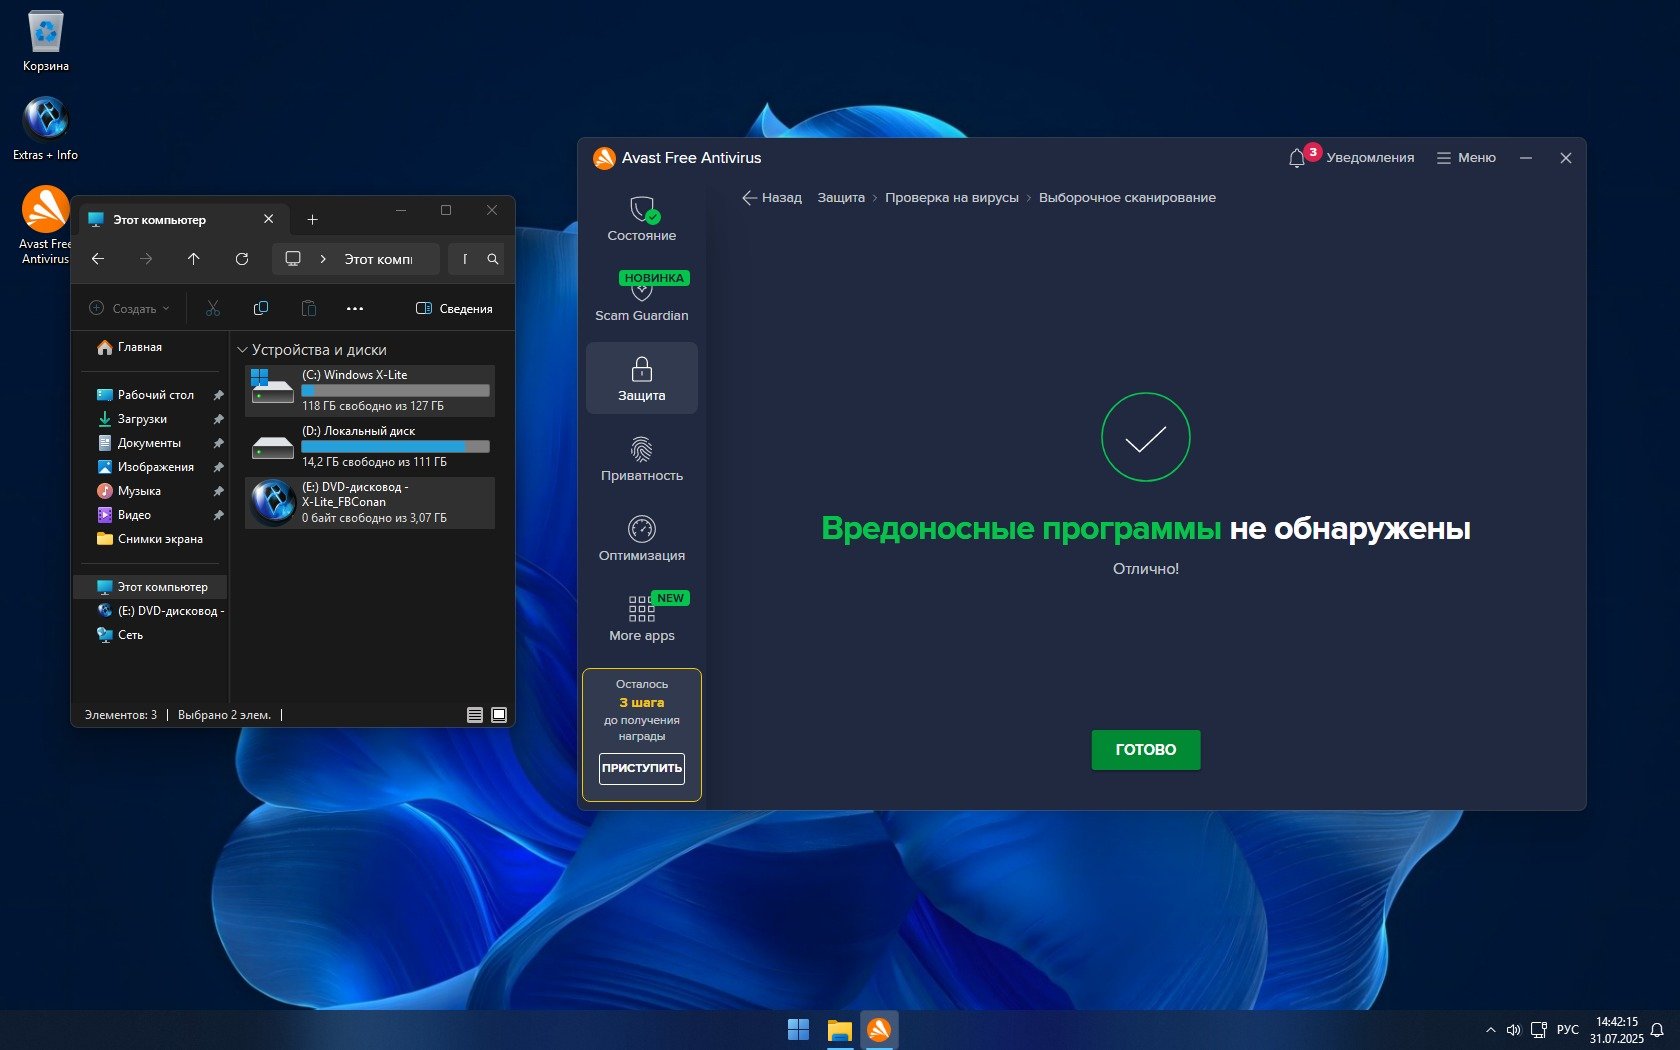1680x1050 pixels.
Task: Click the Проверка на вирусы breadcrumb
Action: click(x=952, y=198)
